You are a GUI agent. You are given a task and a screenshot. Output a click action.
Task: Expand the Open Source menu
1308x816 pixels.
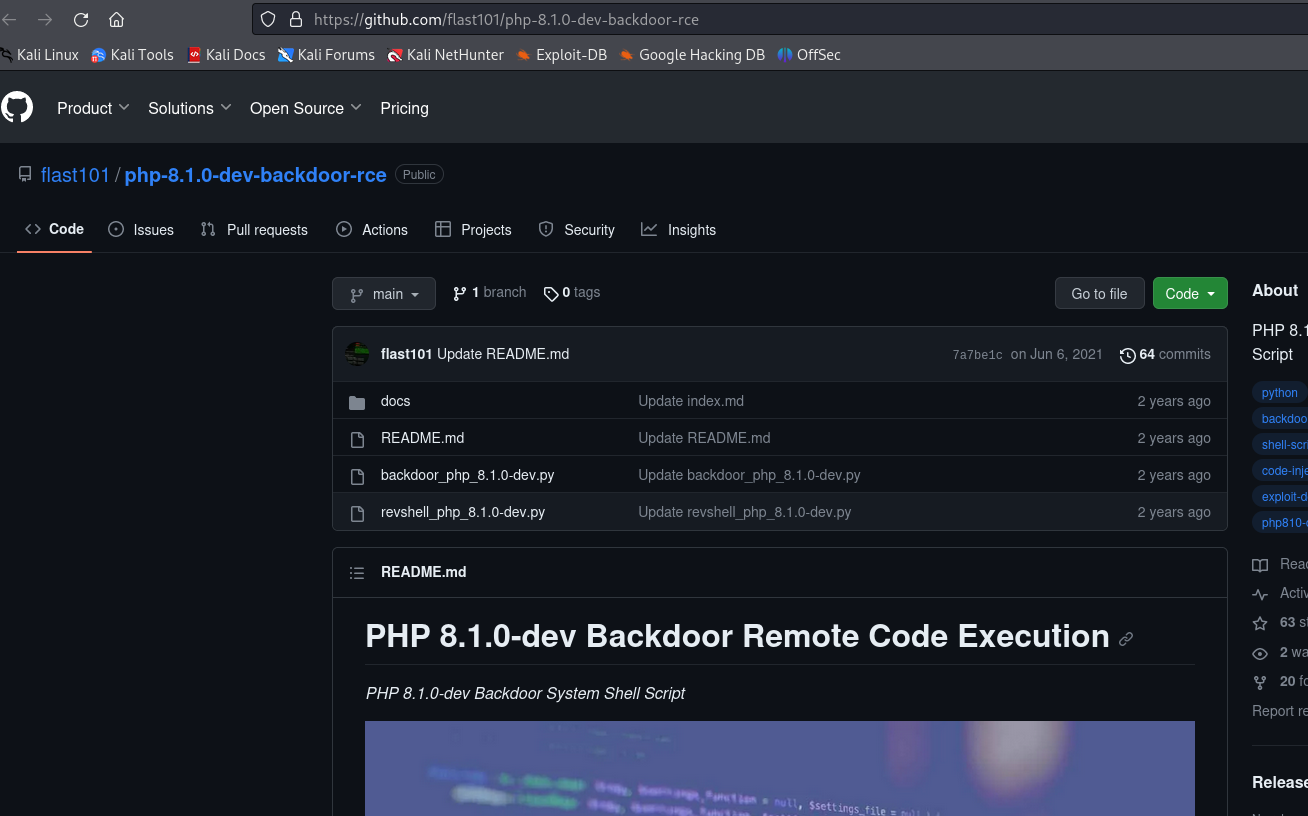tap(306, 108)
